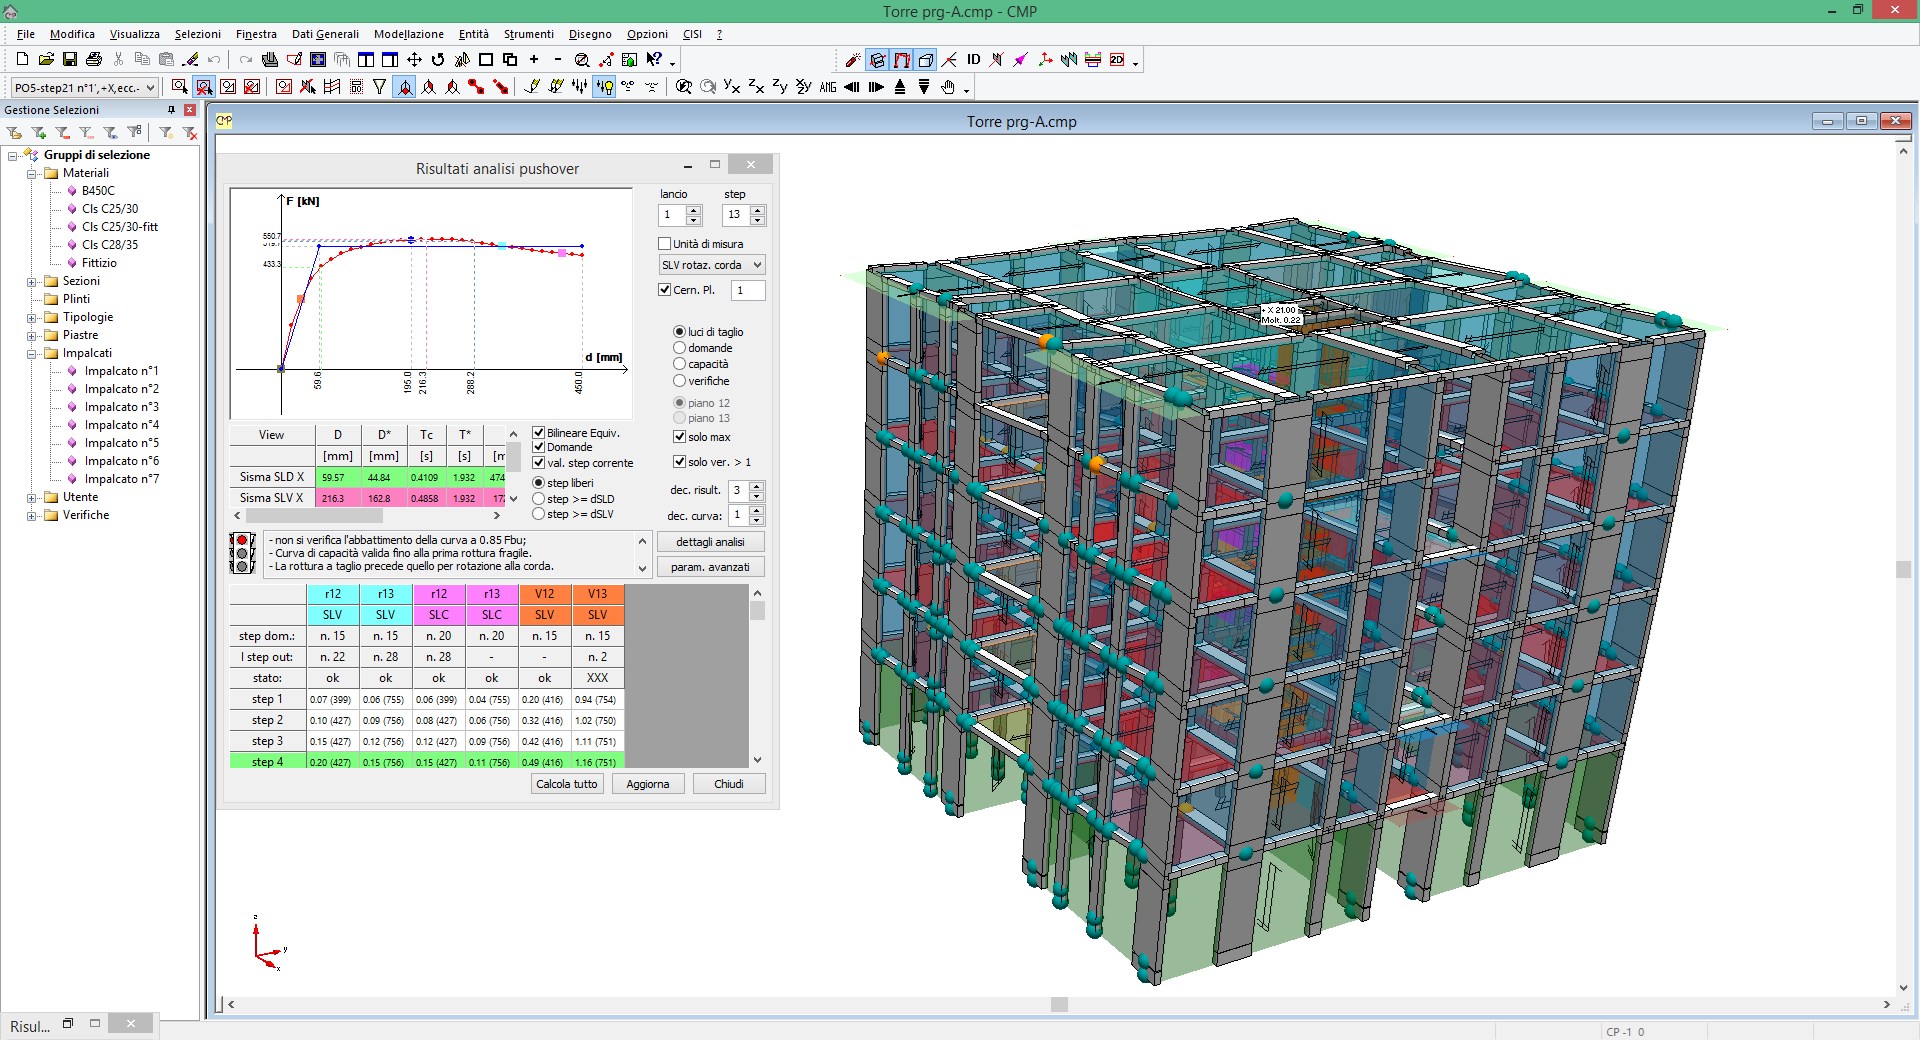Click the dettagli analisi button
This screenshot has height=1040, width=1920.
[x=710, y=541]
